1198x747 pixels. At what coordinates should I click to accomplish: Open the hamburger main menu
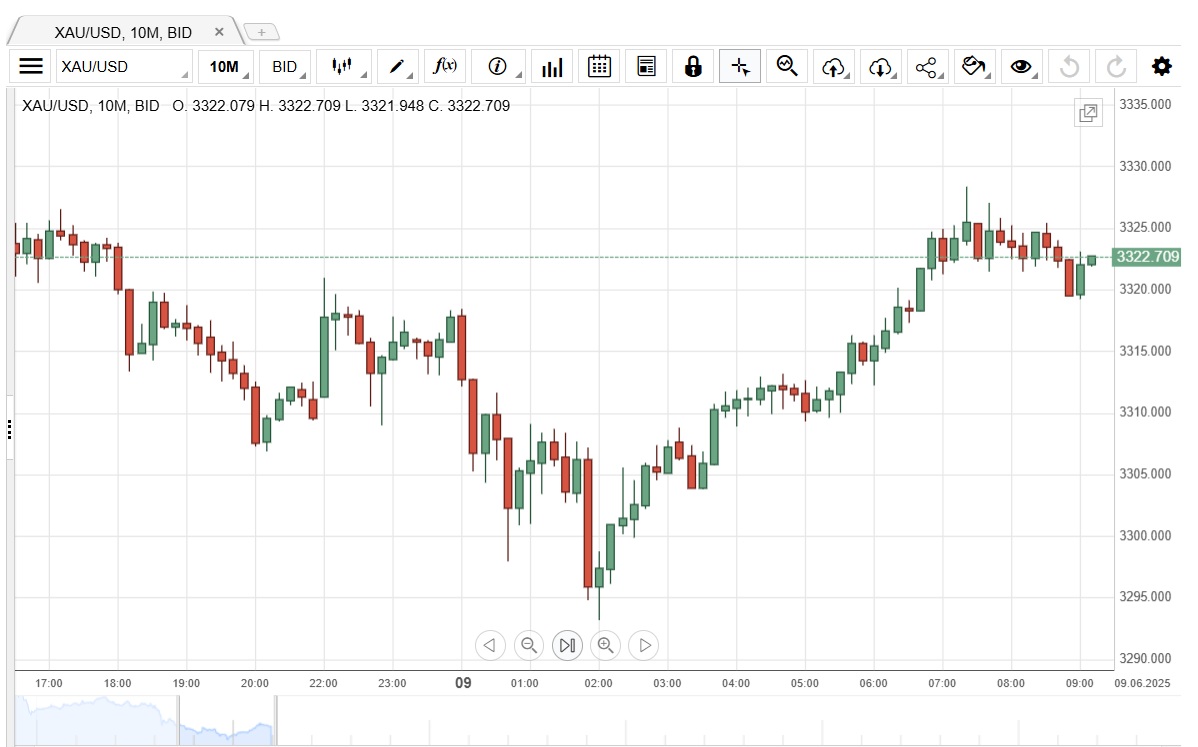coord(31,67)
